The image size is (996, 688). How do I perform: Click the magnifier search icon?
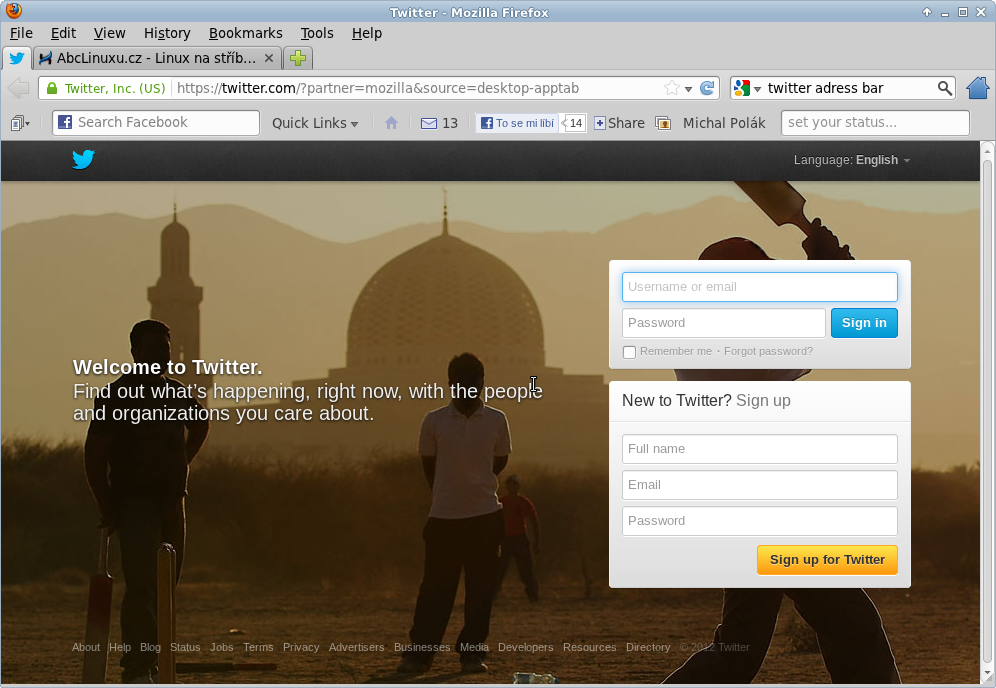pos(945,88)
